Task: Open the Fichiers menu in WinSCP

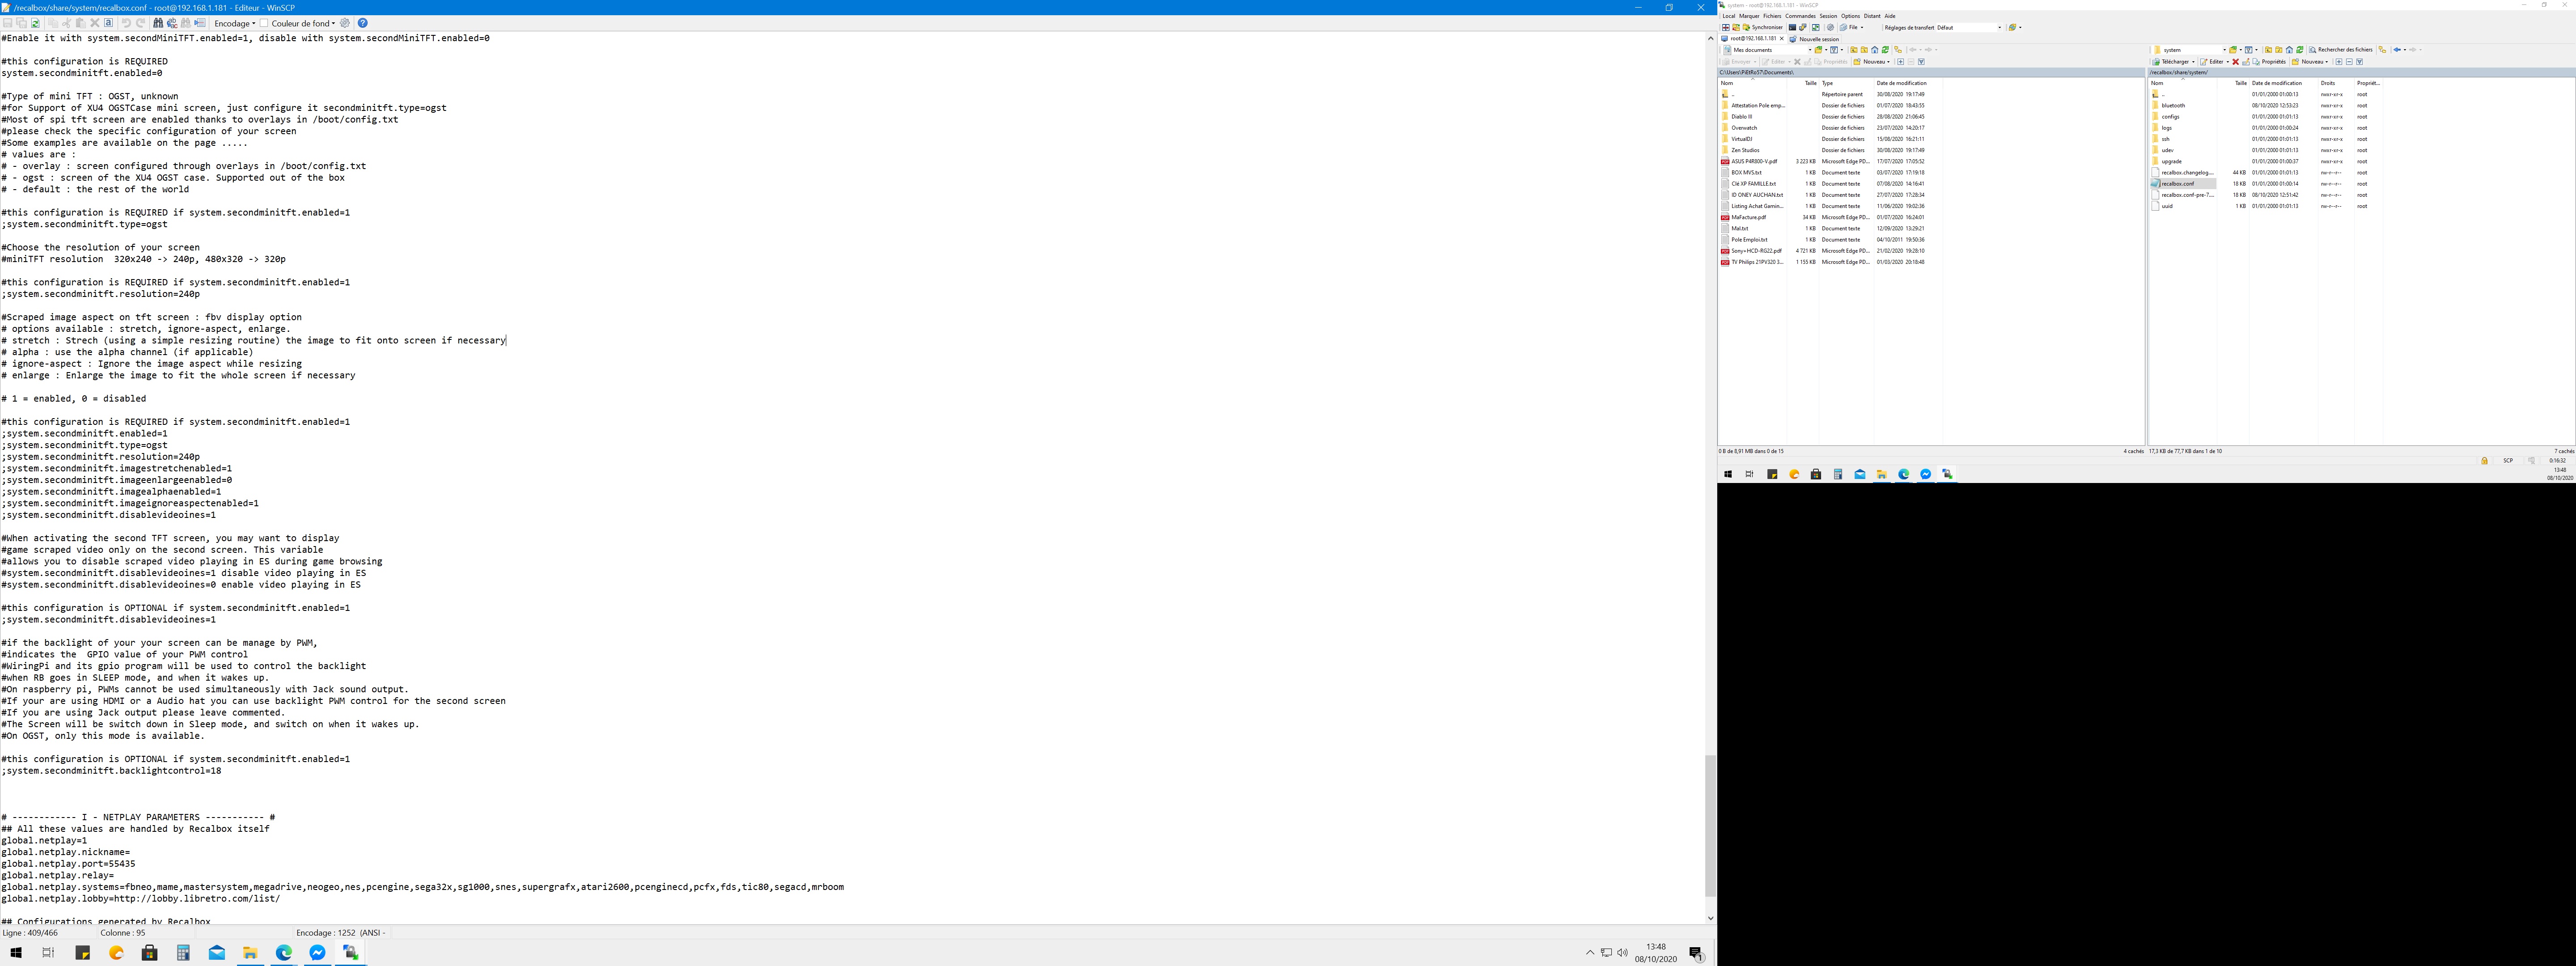Action: pos(1773,16)
